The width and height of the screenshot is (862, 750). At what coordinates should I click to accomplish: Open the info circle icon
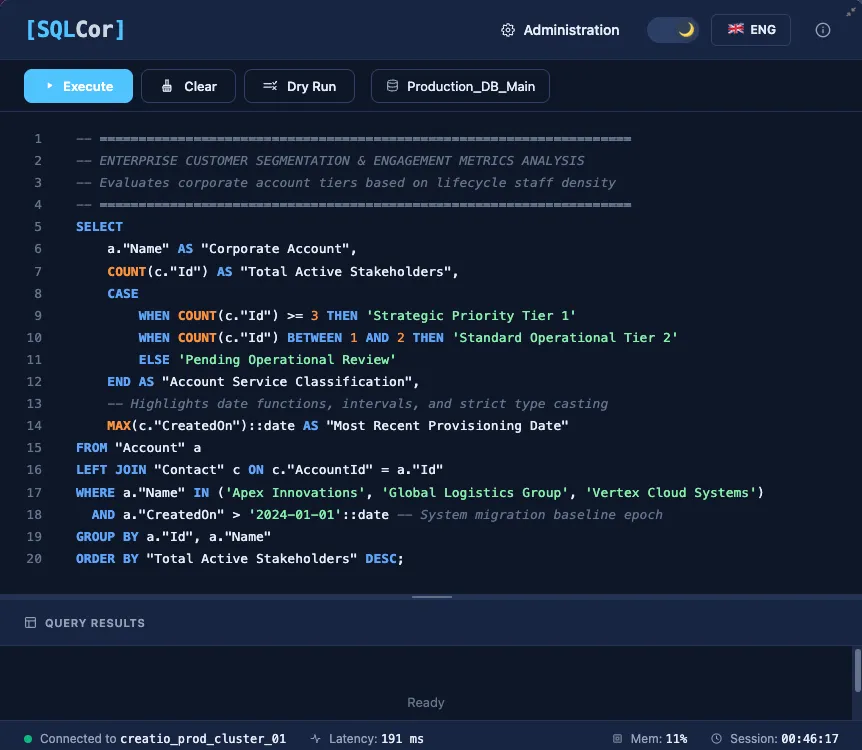822,30
